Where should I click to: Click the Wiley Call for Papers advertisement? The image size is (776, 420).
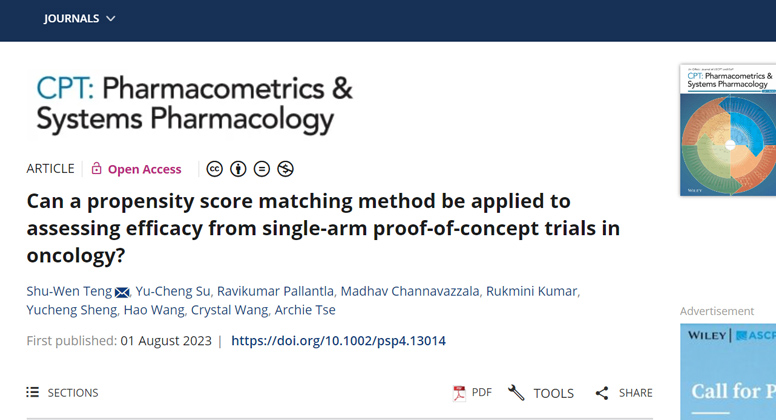click(x=727, y=372)
